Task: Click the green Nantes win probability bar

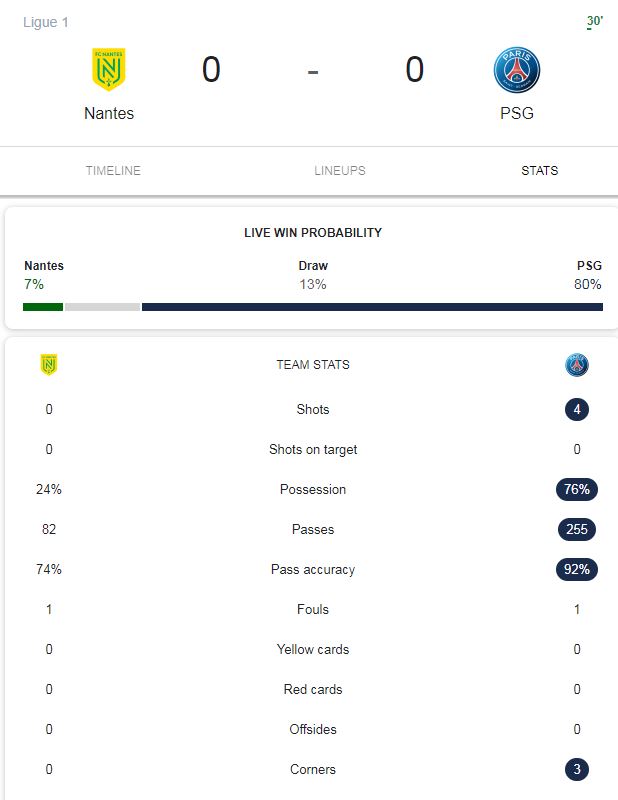Action: (43, 307)
